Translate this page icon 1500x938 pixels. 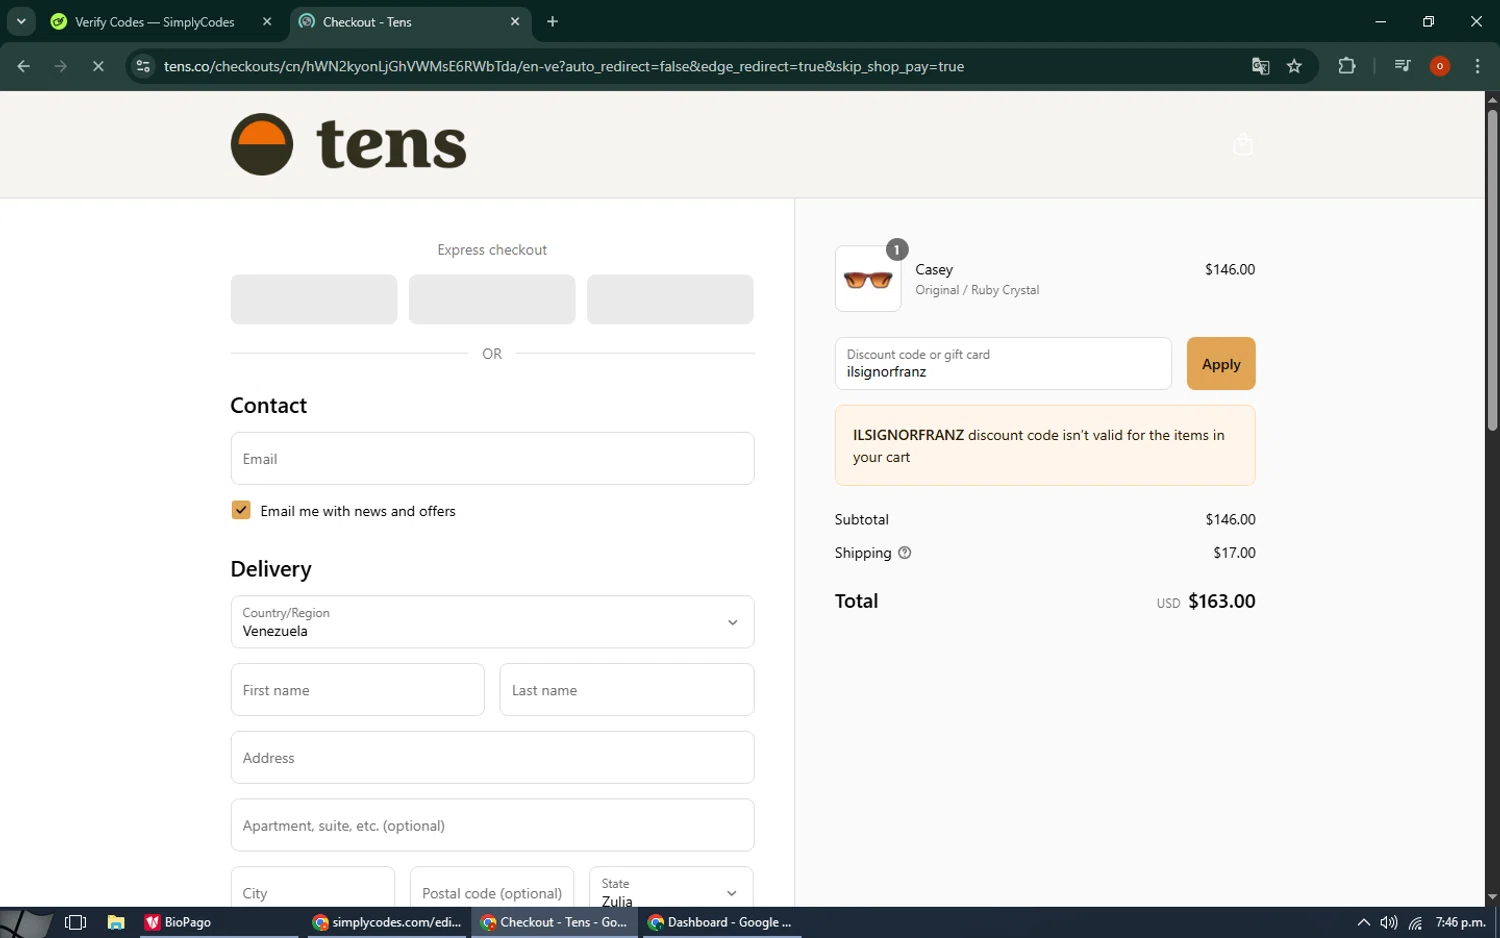[1260, 66]
